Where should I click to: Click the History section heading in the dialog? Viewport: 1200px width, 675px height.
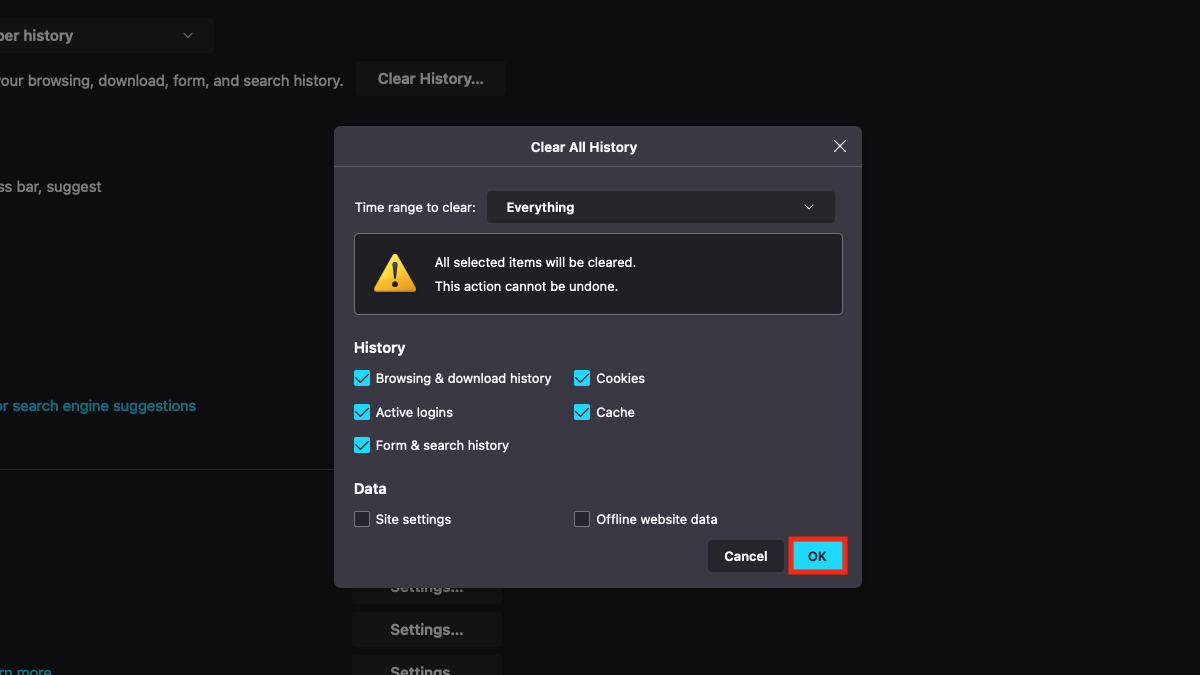click(x=379, y=348)
